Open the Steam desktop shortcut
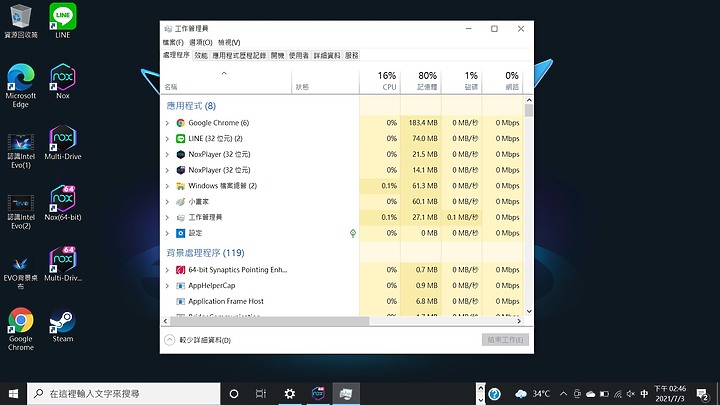 coord(62,325)
